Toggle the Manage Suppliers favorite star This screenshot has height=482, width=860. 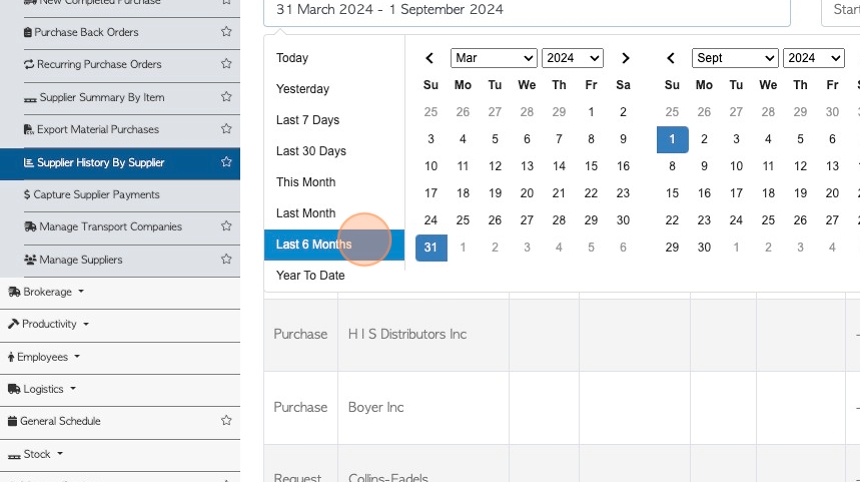pyautogui.click(x=226, y=259)
